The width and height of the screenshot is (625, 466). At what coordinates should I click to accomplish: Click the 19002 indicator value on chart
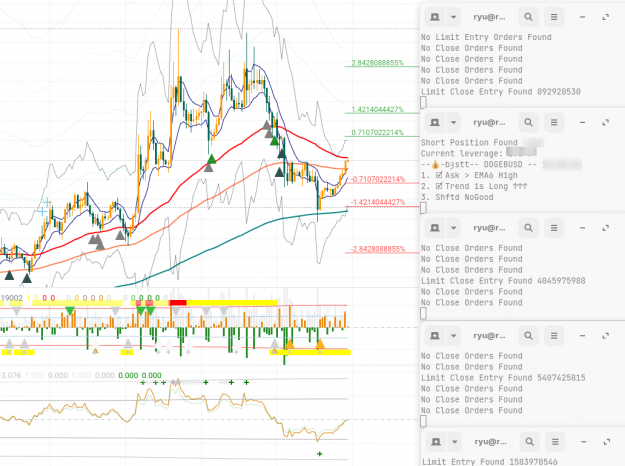tap(12, 298)
